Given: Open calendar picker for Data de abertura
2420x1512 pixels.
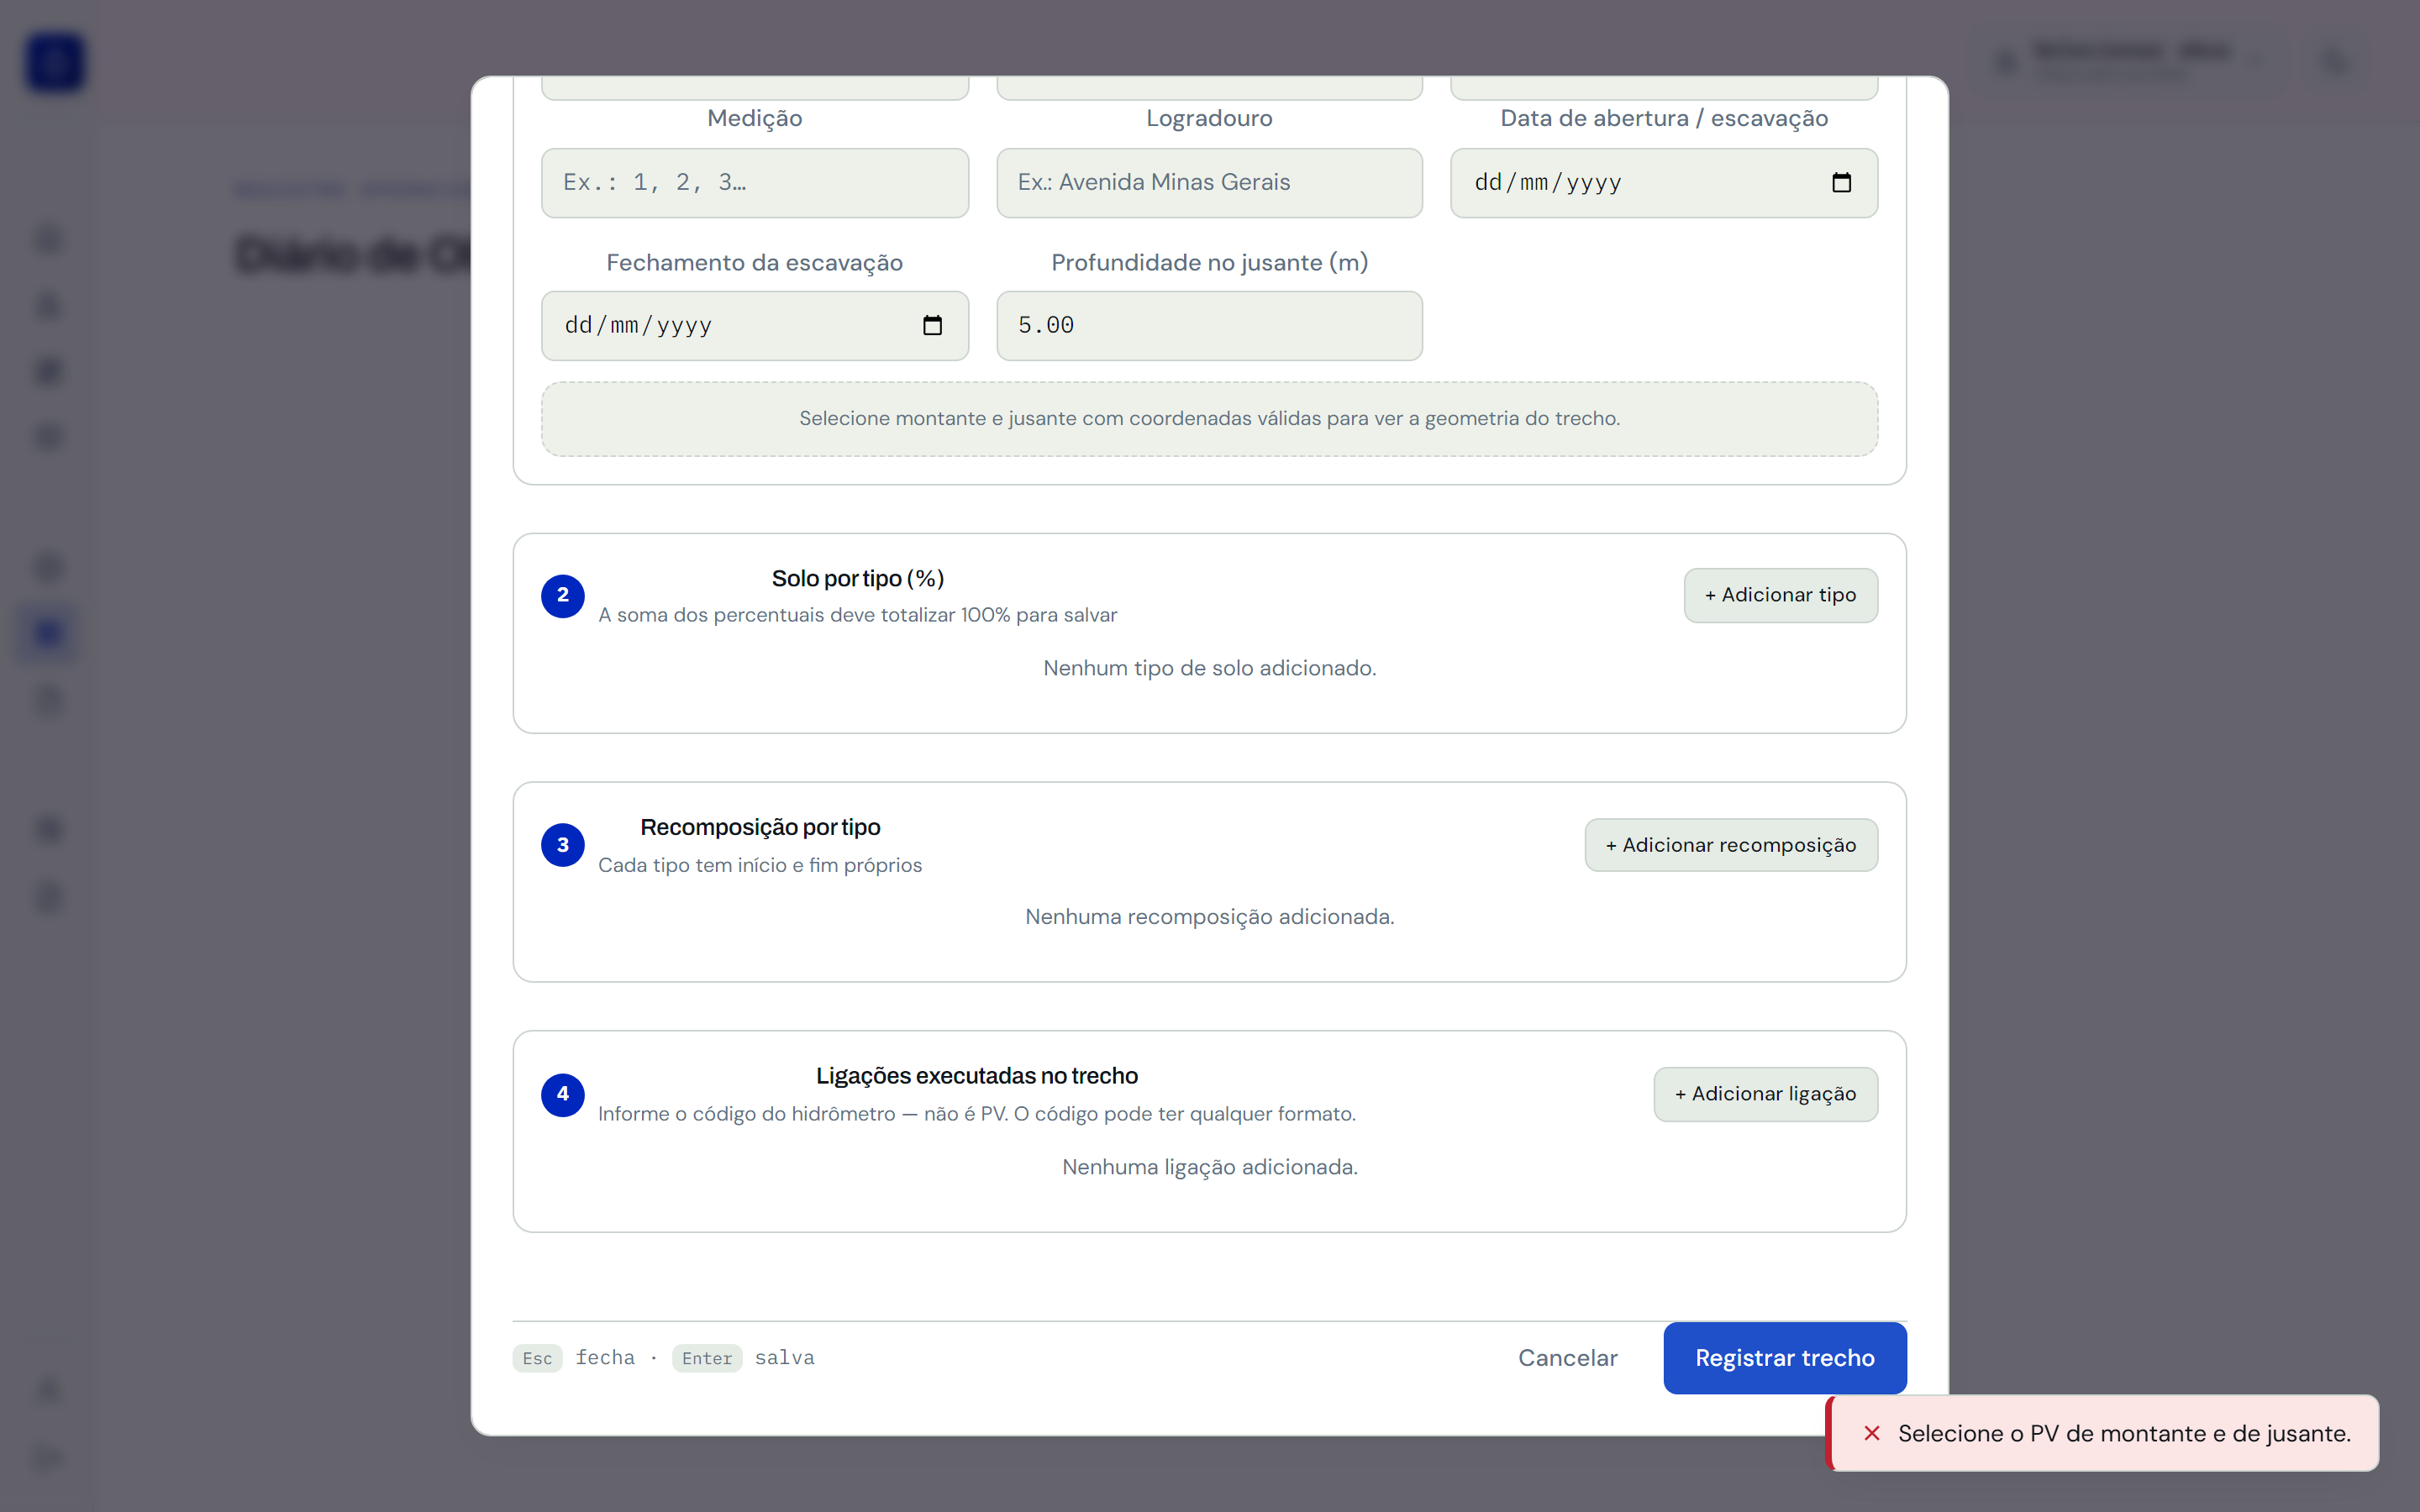Looking at the screenshot, I should coord(1841,183).
